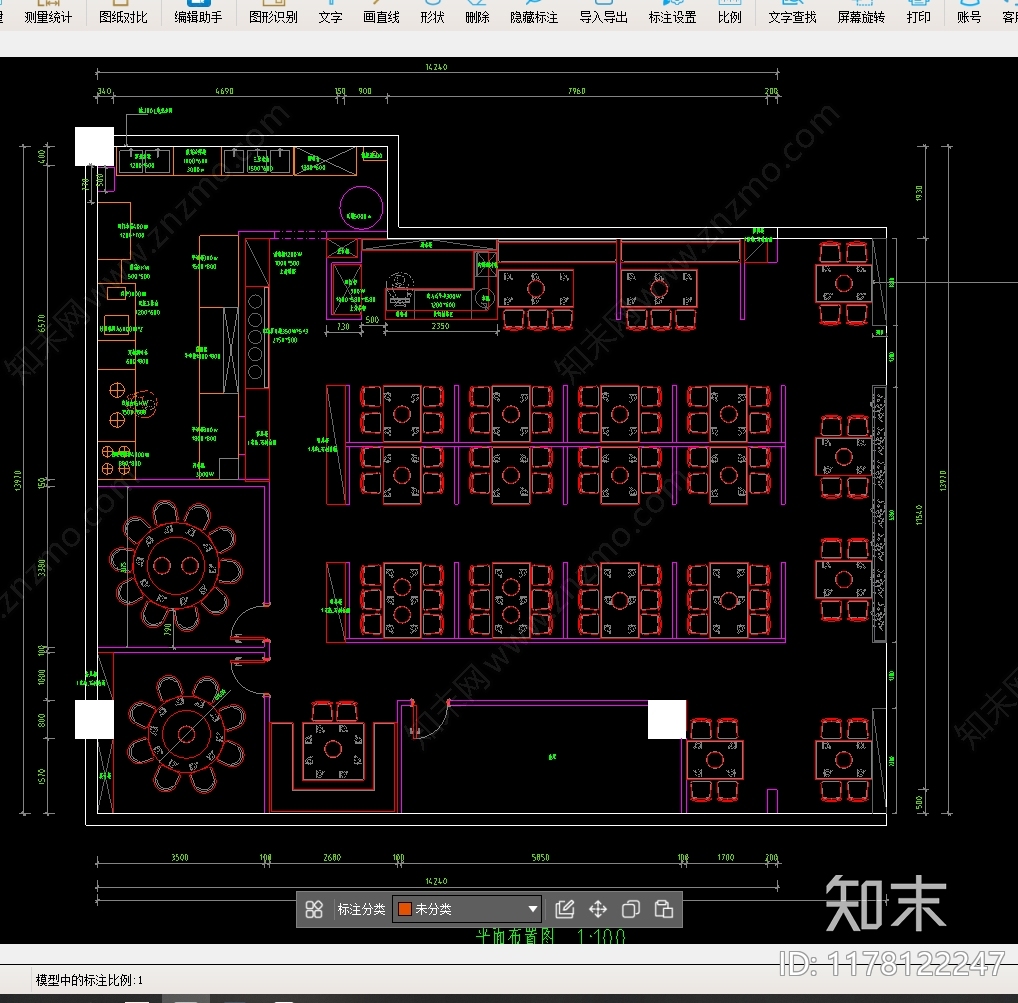The width and height of the screenshot is (1018, 1003).
Task: Open the 账号 account menu
Action: 969,12
